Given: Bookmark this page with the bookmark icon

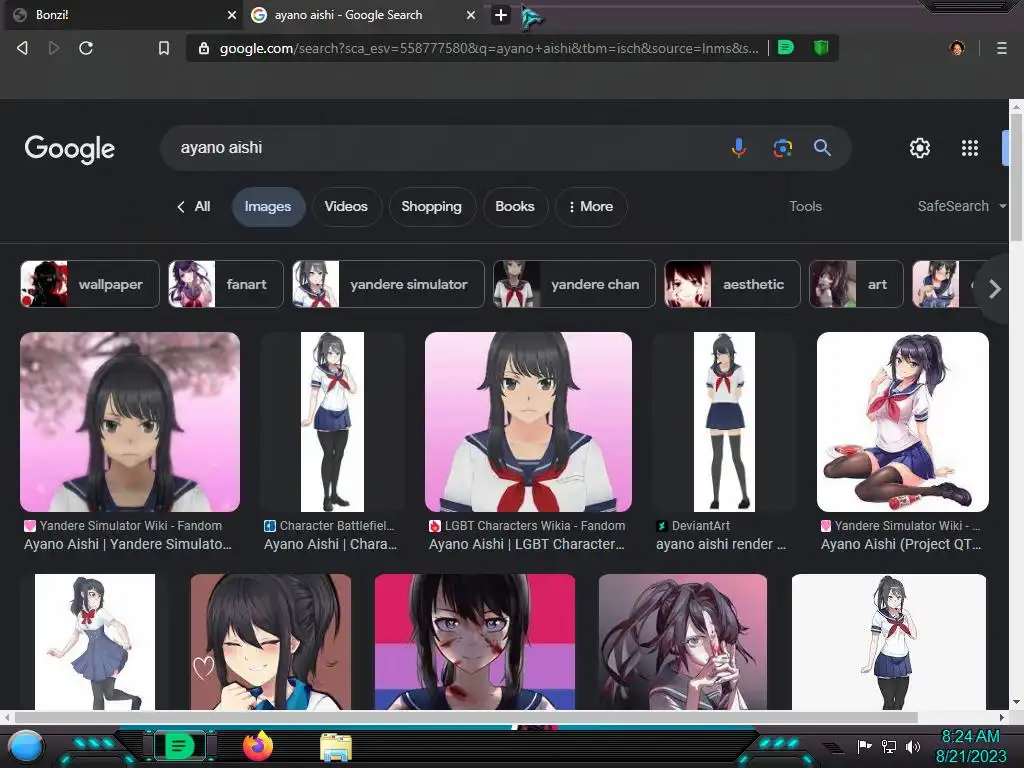Looking at the screenshot, I should [x=163, y=48].
